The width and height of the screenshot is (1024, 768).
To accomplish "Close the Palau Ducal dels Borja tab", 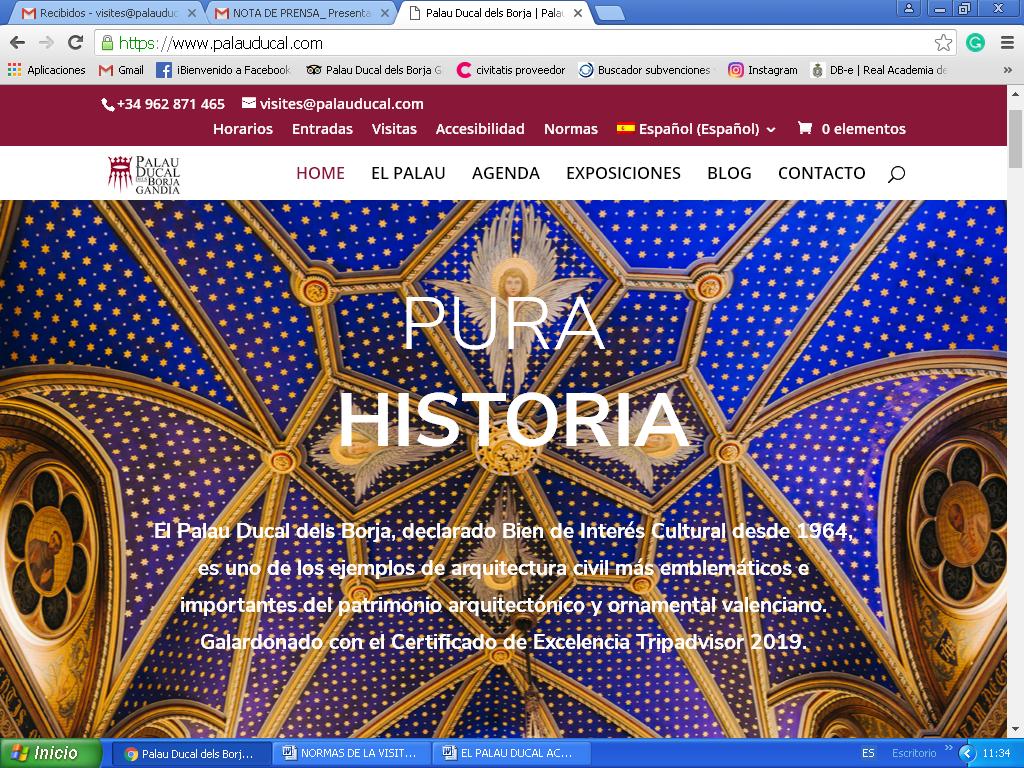I will coord(577,12).
